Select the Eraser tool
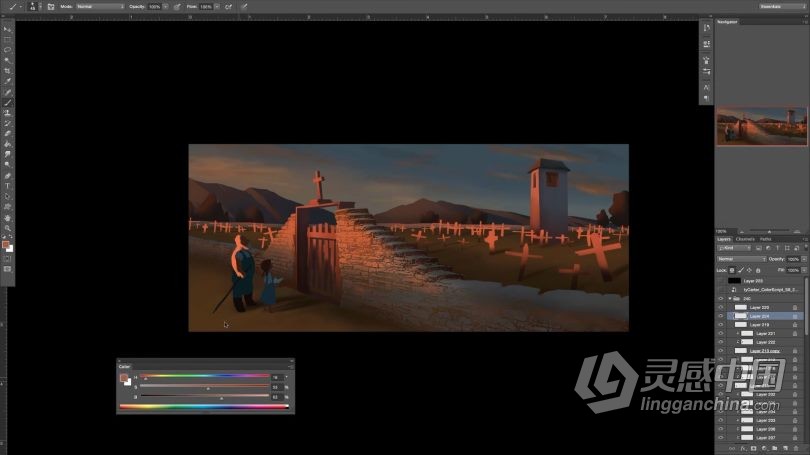 click(7, 134)
